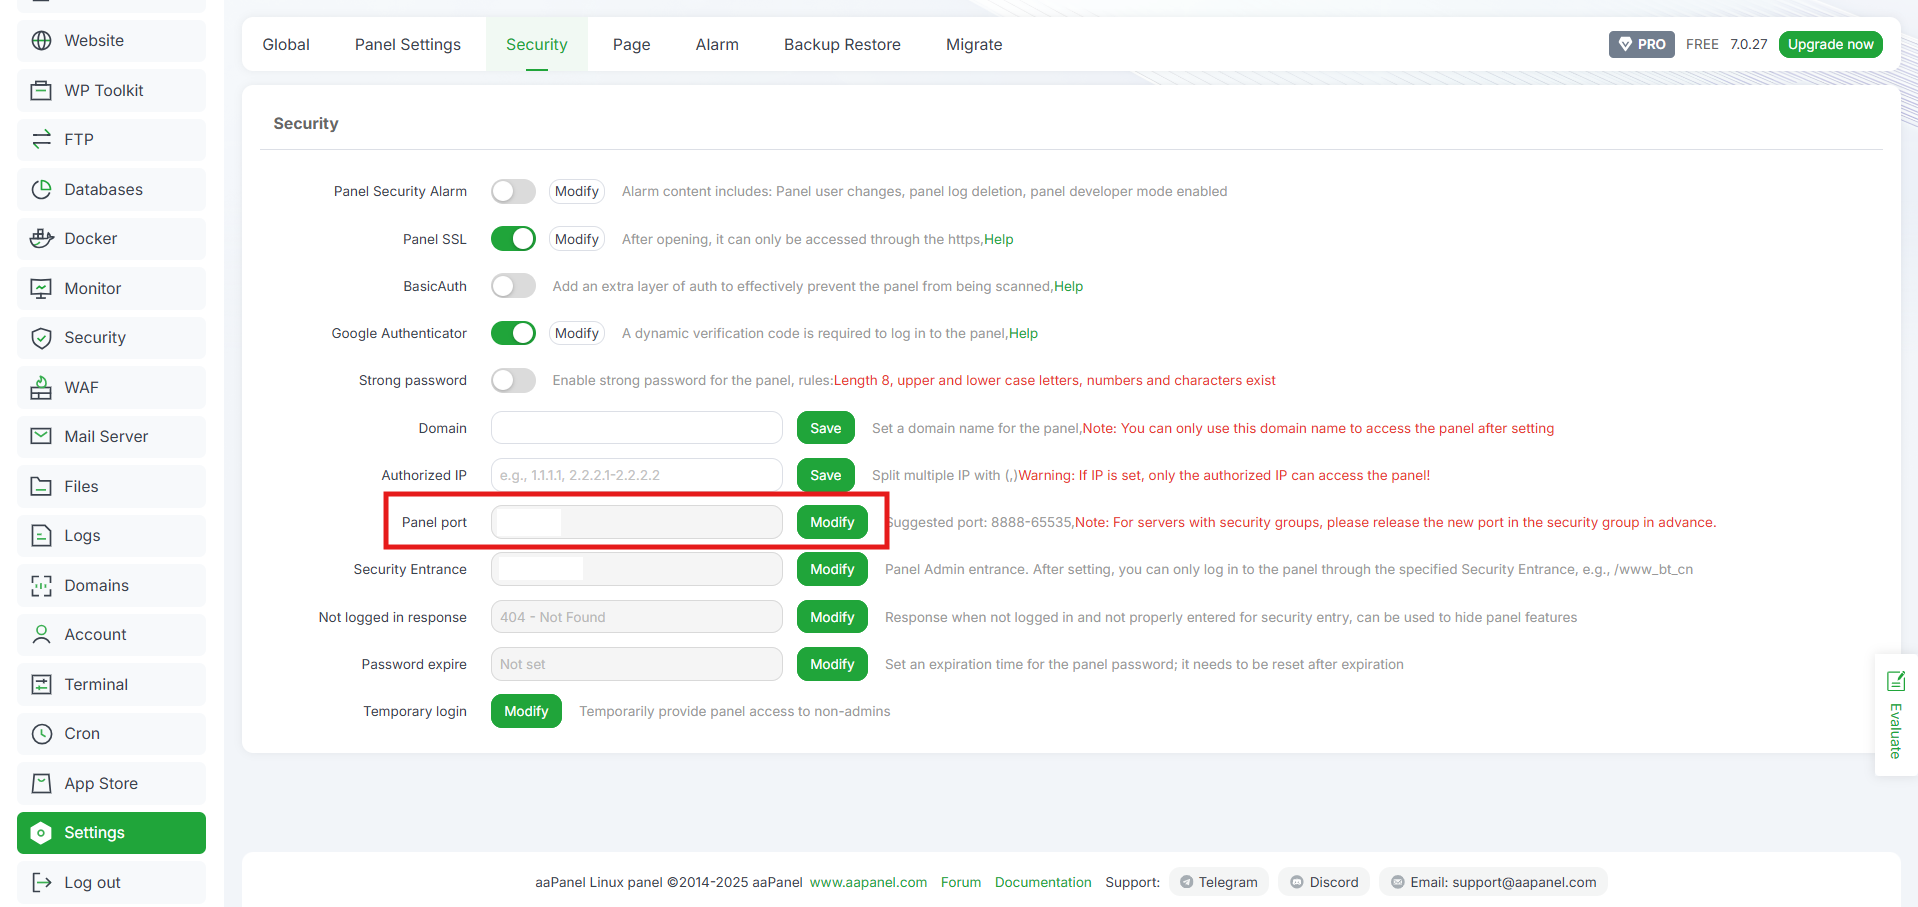Click the Docker whale icon
This screenshot has width=1918, height=907.
pos(41,239)
